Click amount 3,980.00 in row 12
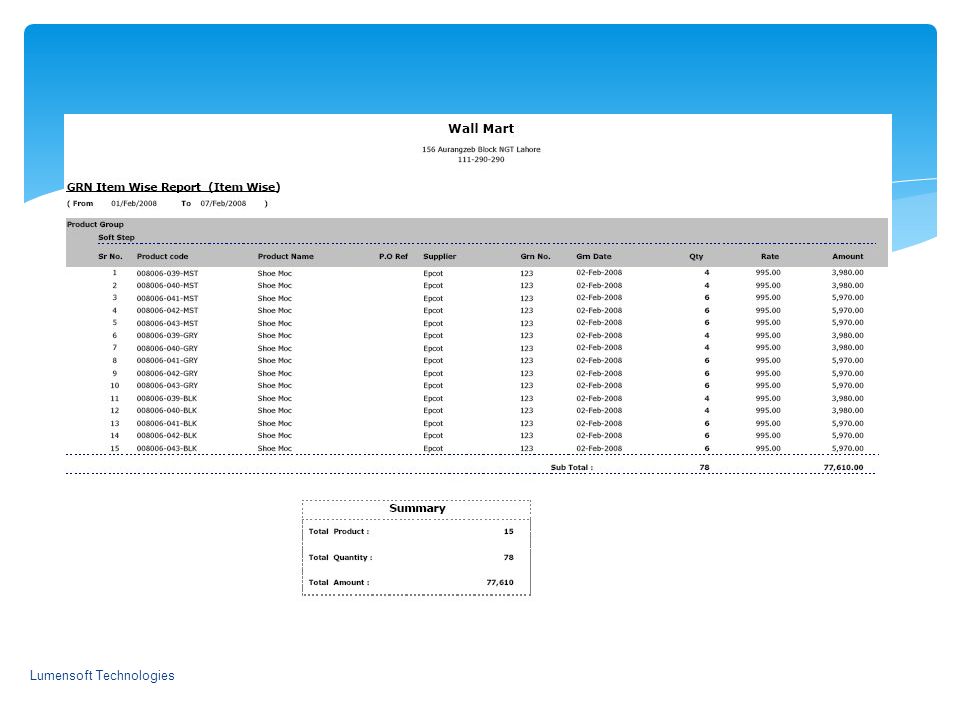Viewport: 960px width, 720px height. (847, 411)
